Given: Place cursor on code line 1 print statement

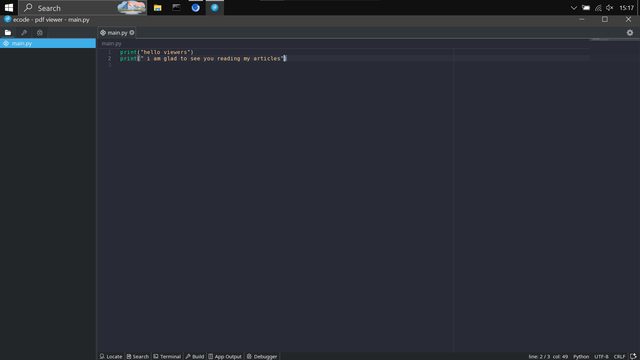Looking at the screenshot, I should [157, 52].
